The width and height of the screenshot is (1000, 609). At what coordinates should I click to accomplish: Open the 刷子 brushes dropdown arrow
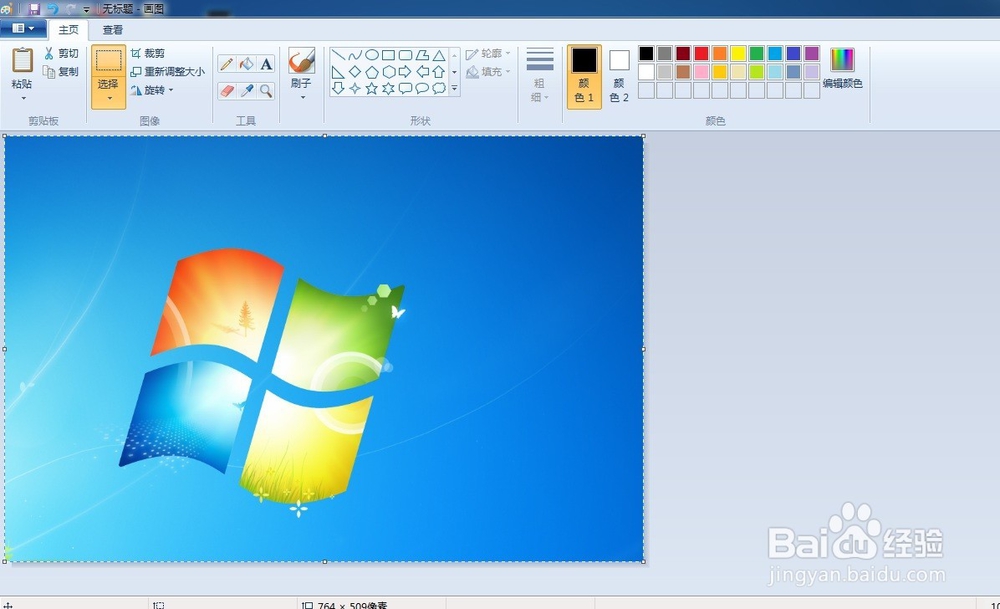302,97
